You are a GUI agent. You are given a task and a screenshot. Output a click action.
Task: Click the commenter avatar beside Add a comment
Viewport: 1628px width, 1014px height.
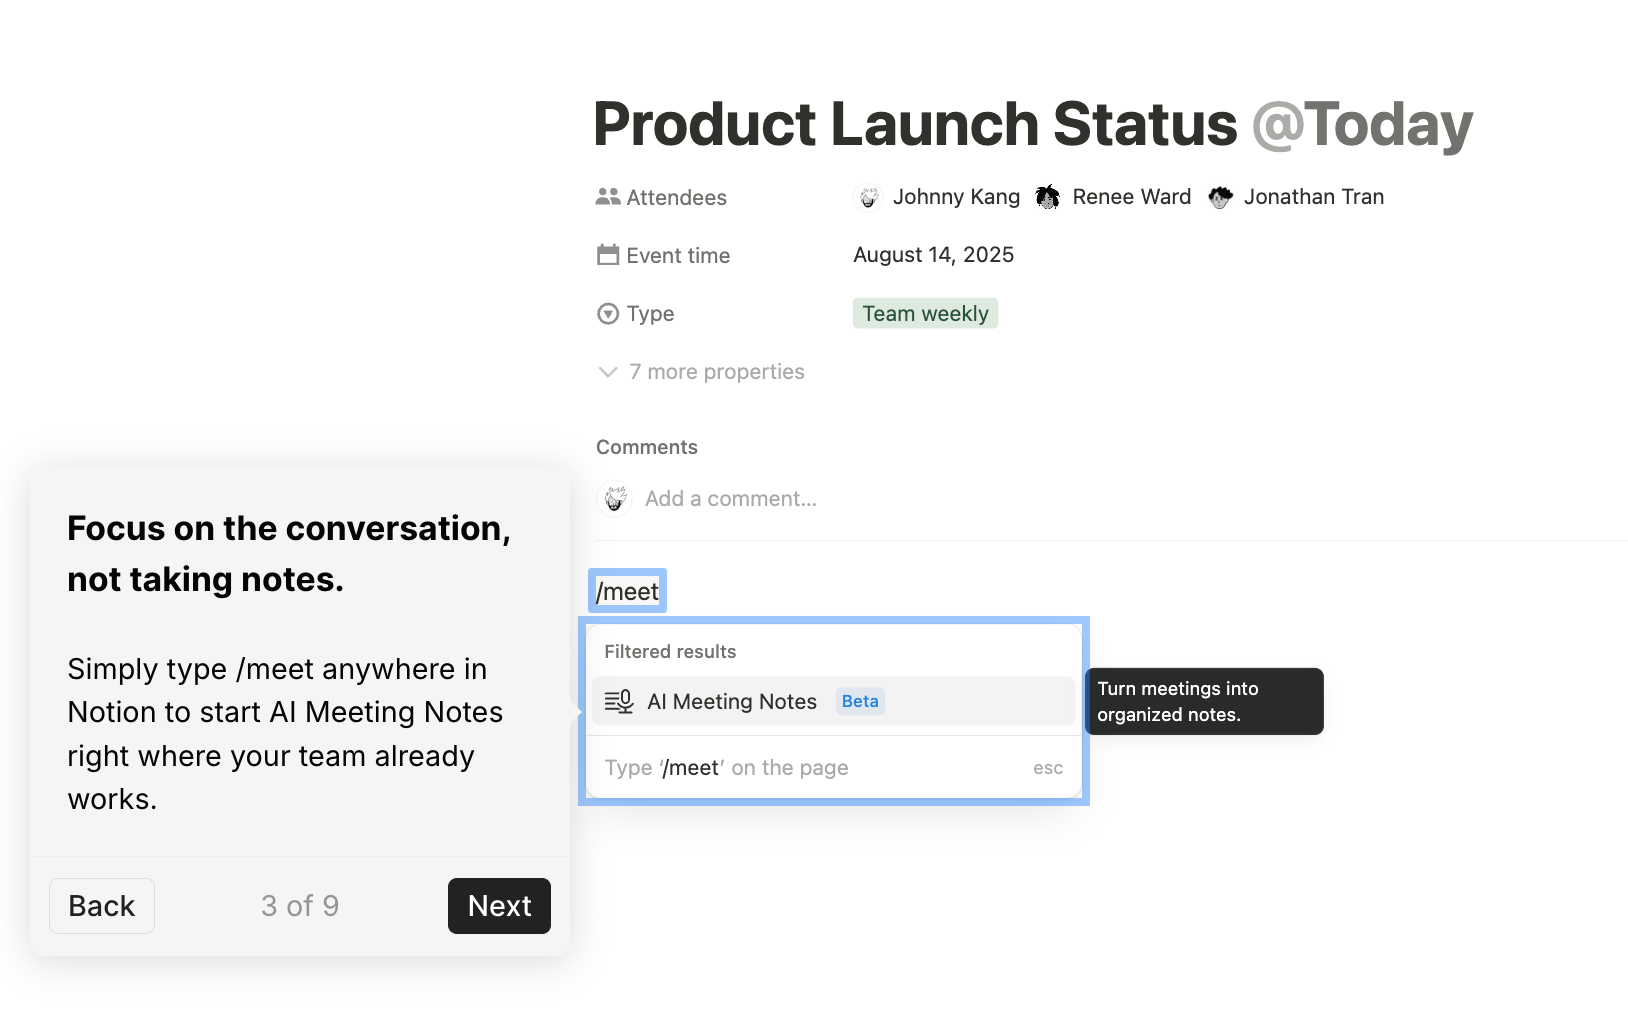pos(615,498)
